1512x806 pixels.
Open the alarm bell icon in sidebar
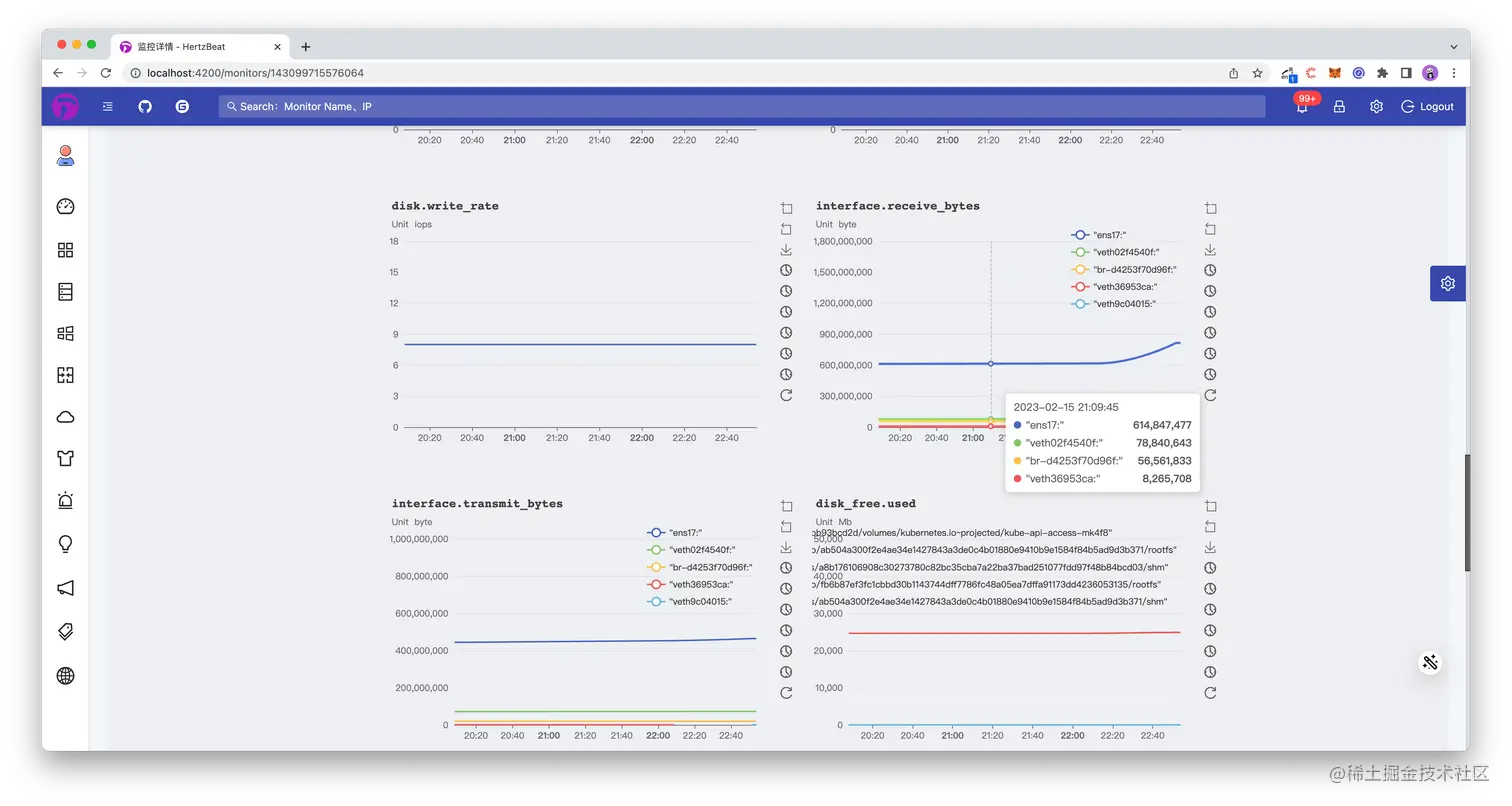click(66, 501)
